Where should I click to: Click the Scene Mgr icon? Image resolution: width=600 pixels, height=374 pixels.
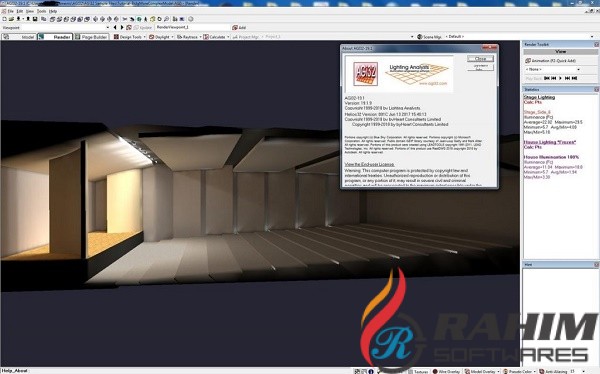419,37
